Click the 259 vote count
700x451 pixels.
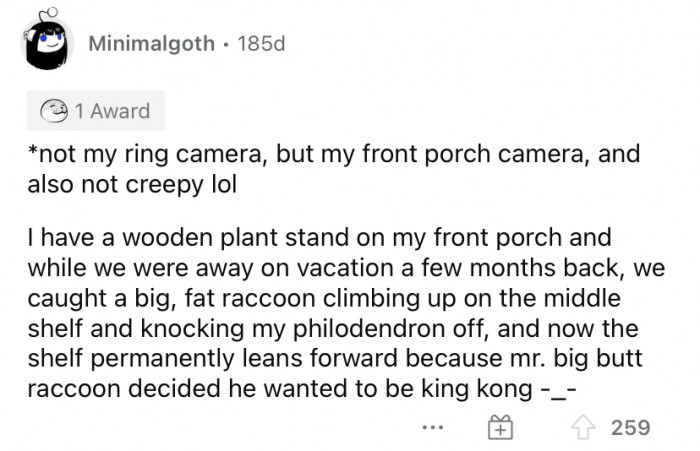click(630, 427)
